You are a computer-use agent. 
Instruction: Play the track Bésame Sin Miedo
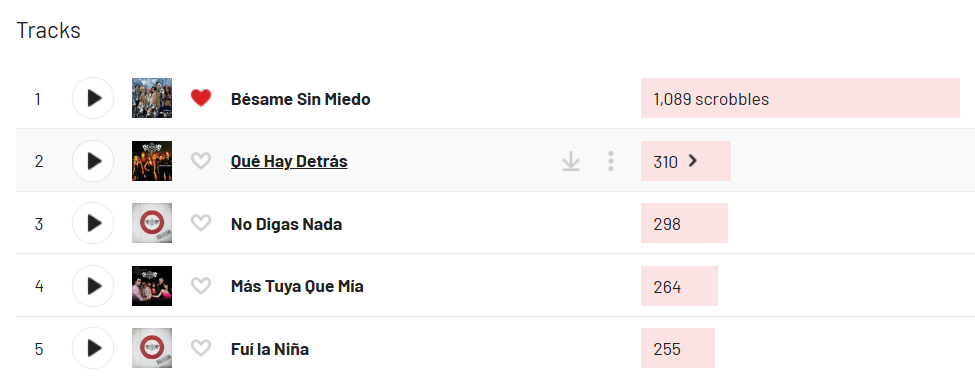[x=93, y=98]
